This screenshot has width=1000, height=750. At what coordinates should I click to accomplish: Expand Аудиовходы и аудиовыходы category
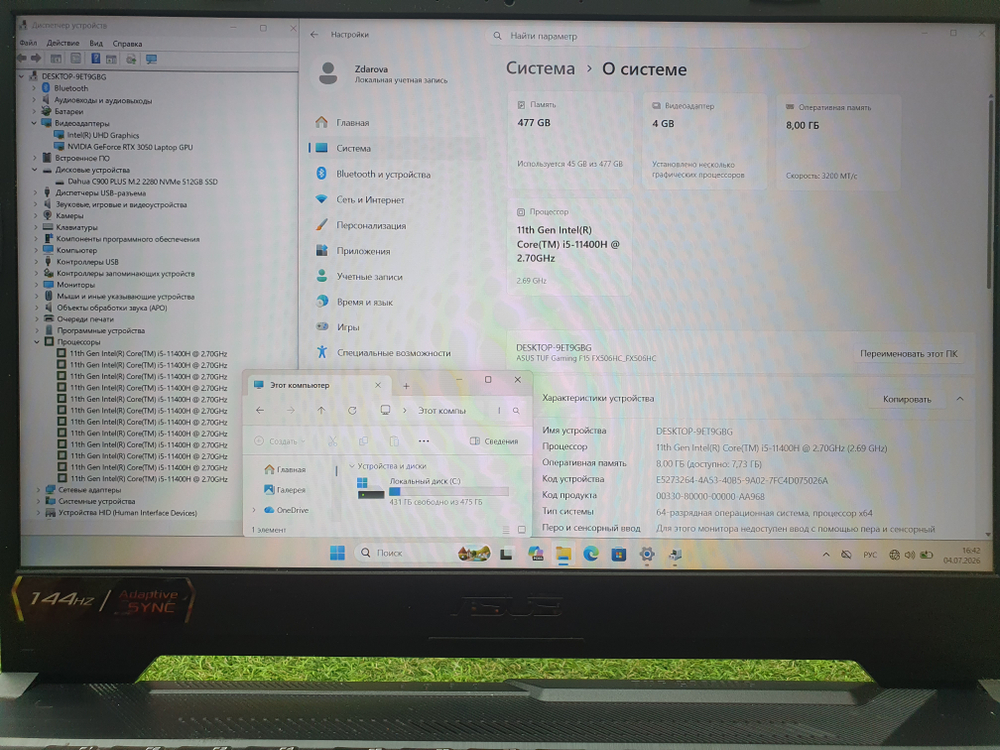coord(34,99)
